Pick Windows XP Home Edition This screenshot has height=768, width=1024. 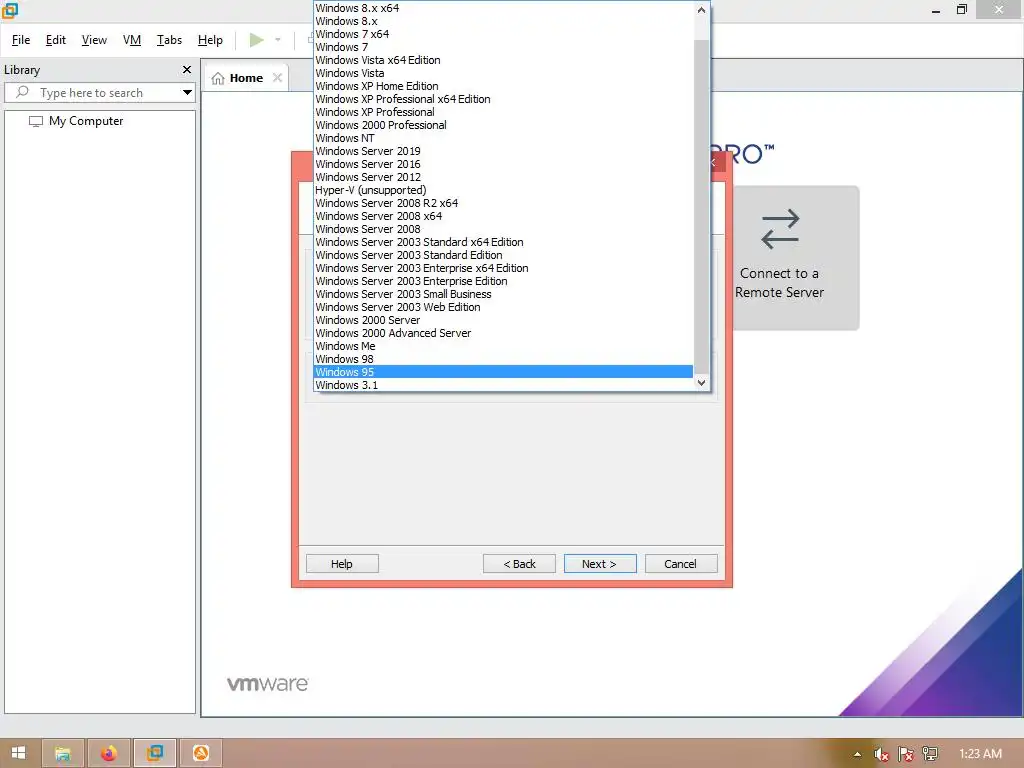click(x=503, y=86)
